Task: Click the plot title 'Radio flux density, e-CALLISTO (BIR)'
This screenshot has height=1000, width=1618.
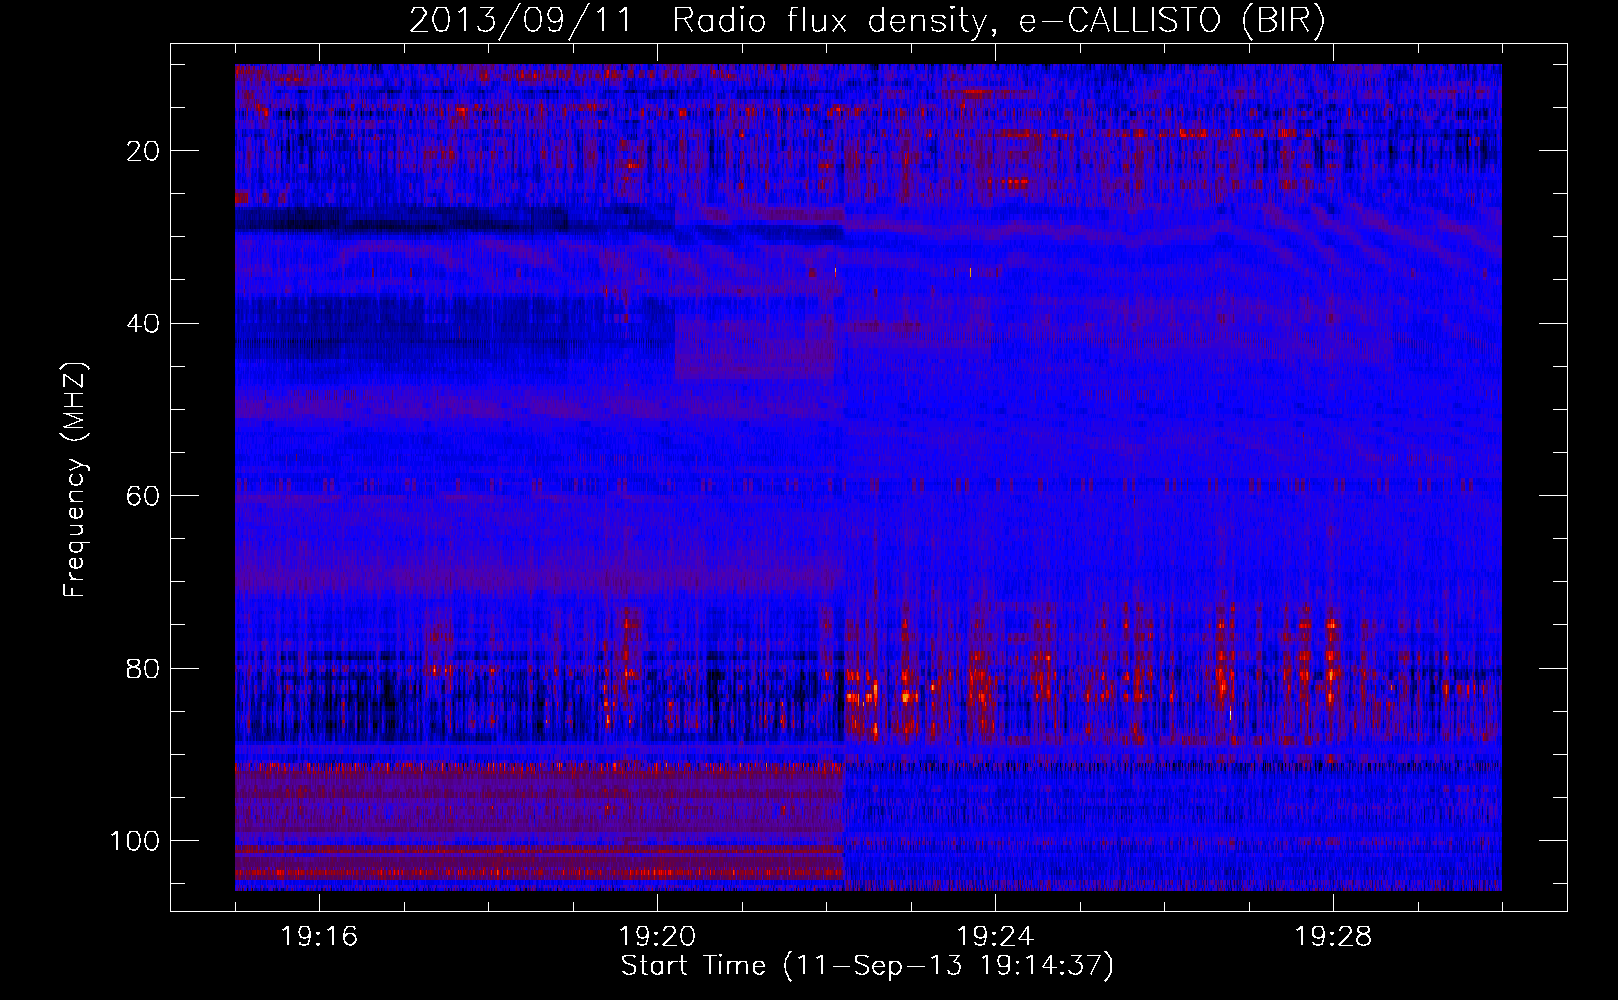Action: click(x=998, y=20)
